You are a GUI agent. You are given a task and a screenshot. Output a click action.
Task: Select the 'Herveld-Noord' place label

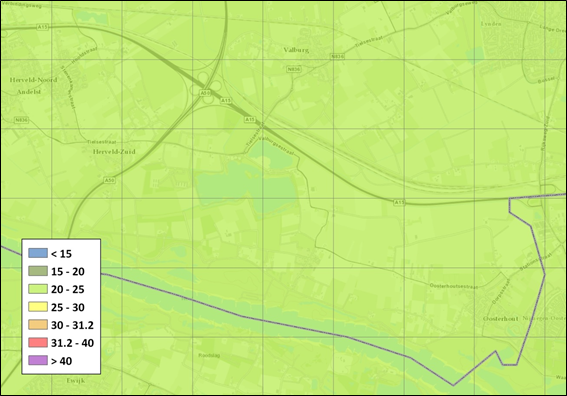coord(33,80)
